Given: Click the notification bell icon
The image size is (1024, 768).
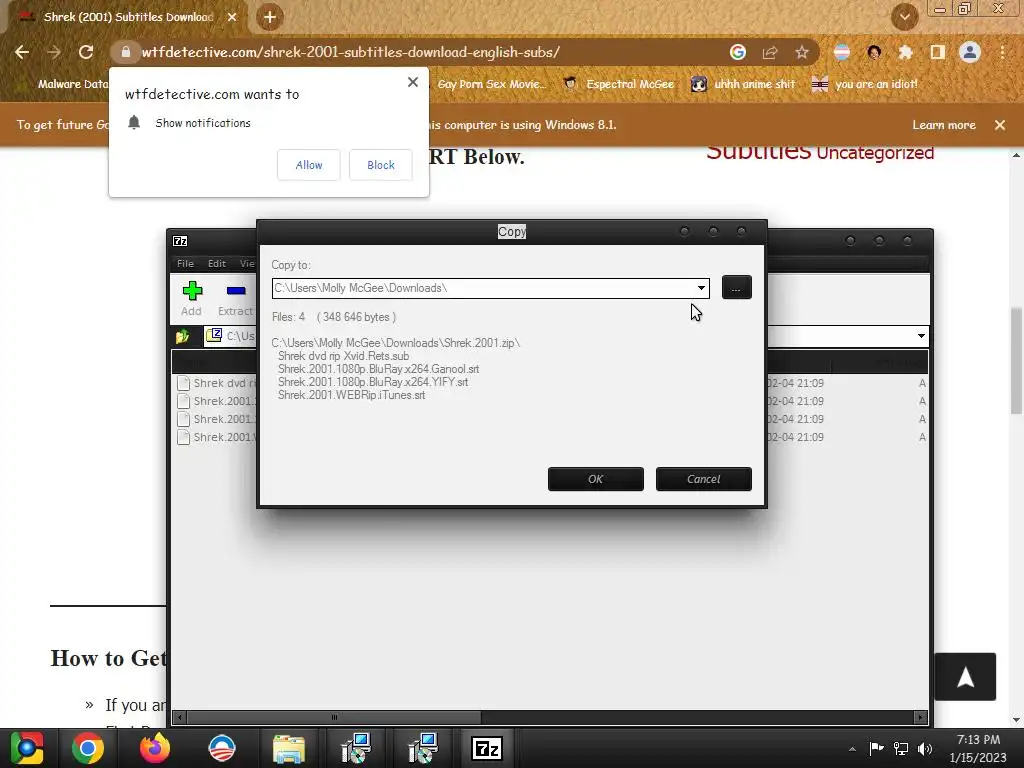Looking at the screenshot, I should coord(134,122).
